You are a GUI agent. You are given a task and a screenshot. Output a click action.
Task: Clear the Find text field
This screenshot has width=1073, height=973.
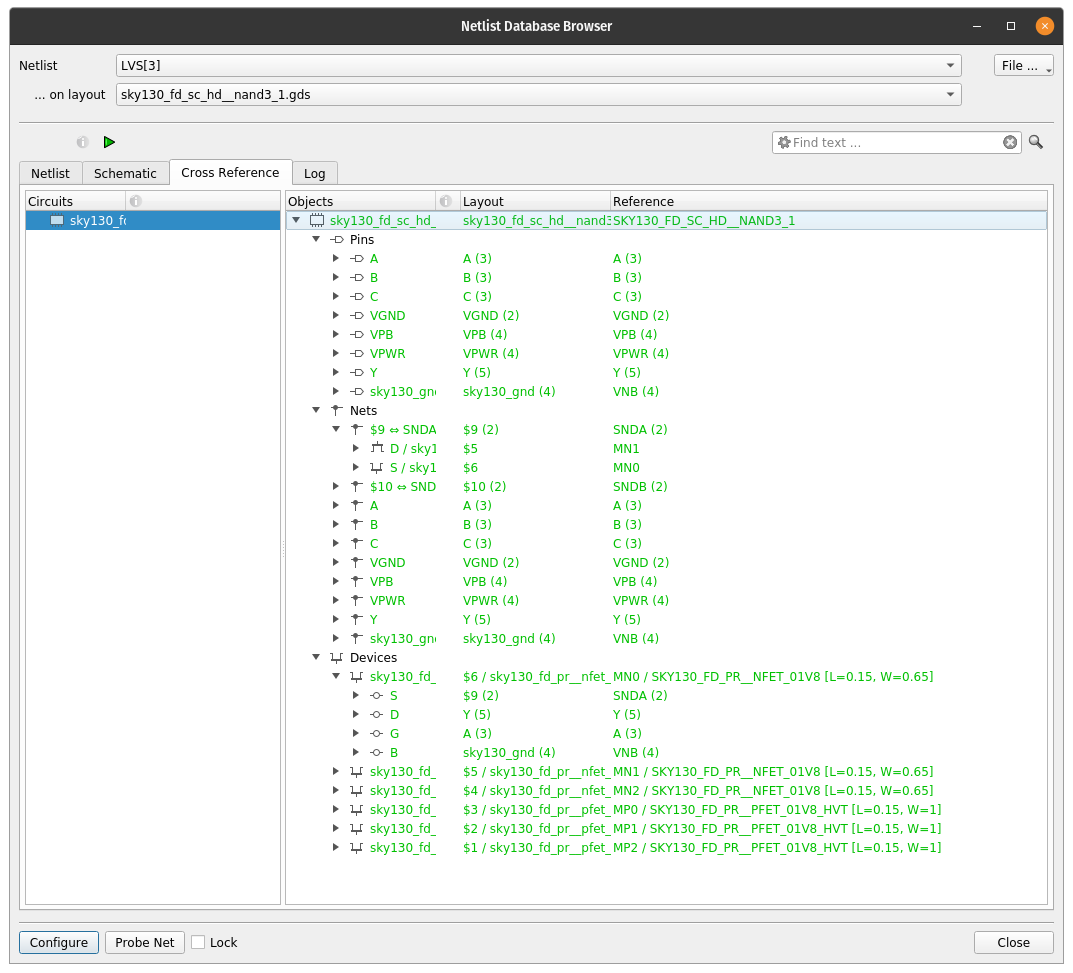click(x=1010, y=142)
